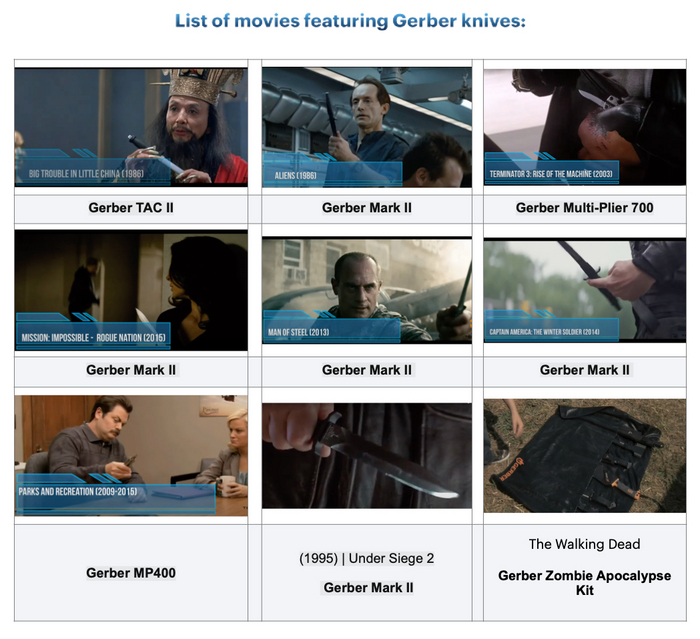
Task: Click the 'Gerber Zombie Apocalypse Kit' caption
Action: pyautogui.click(x=585, y=583)
